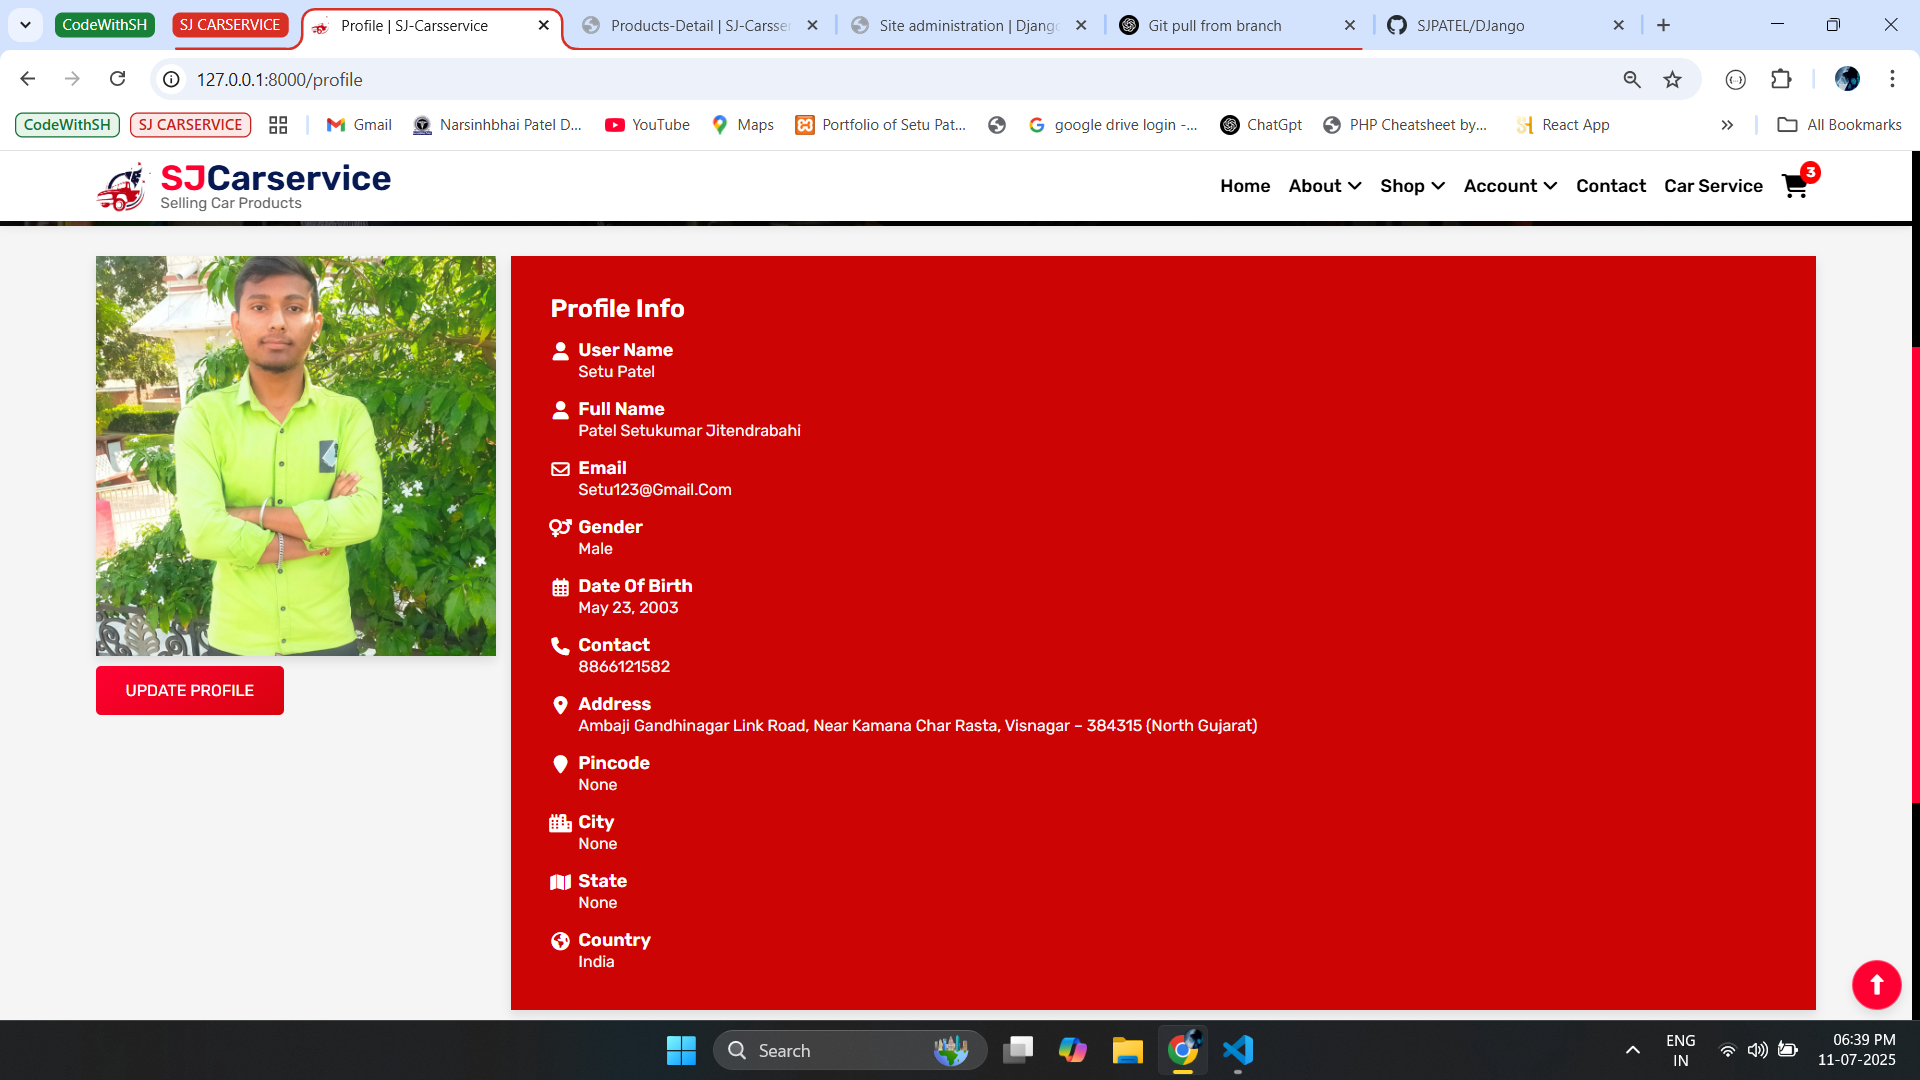Click the Update Profile button
1920x1080 pixels.
190,691
